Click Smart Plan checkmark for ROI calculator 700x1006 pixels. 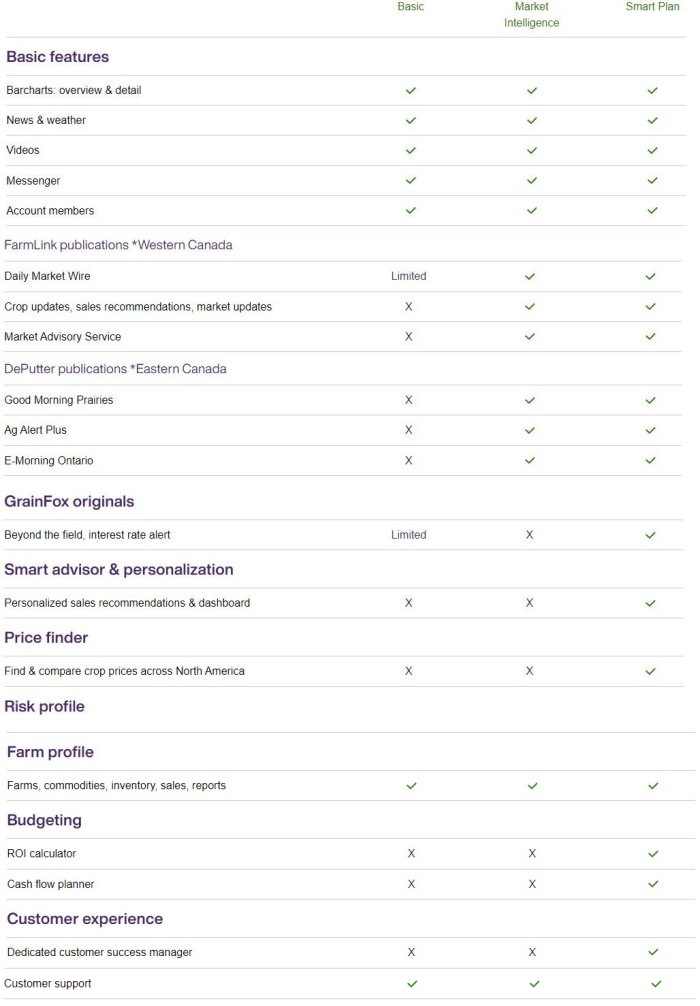click(653, 854)
